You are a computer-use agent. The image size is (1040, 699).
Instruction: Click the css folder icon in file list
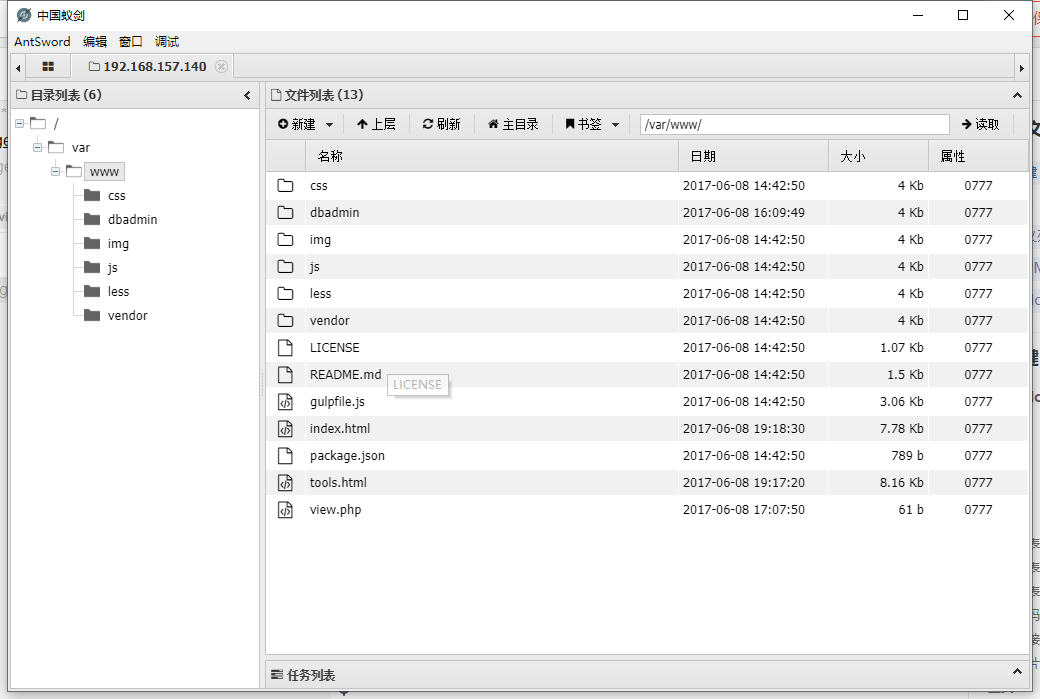[x=285, y=186]
